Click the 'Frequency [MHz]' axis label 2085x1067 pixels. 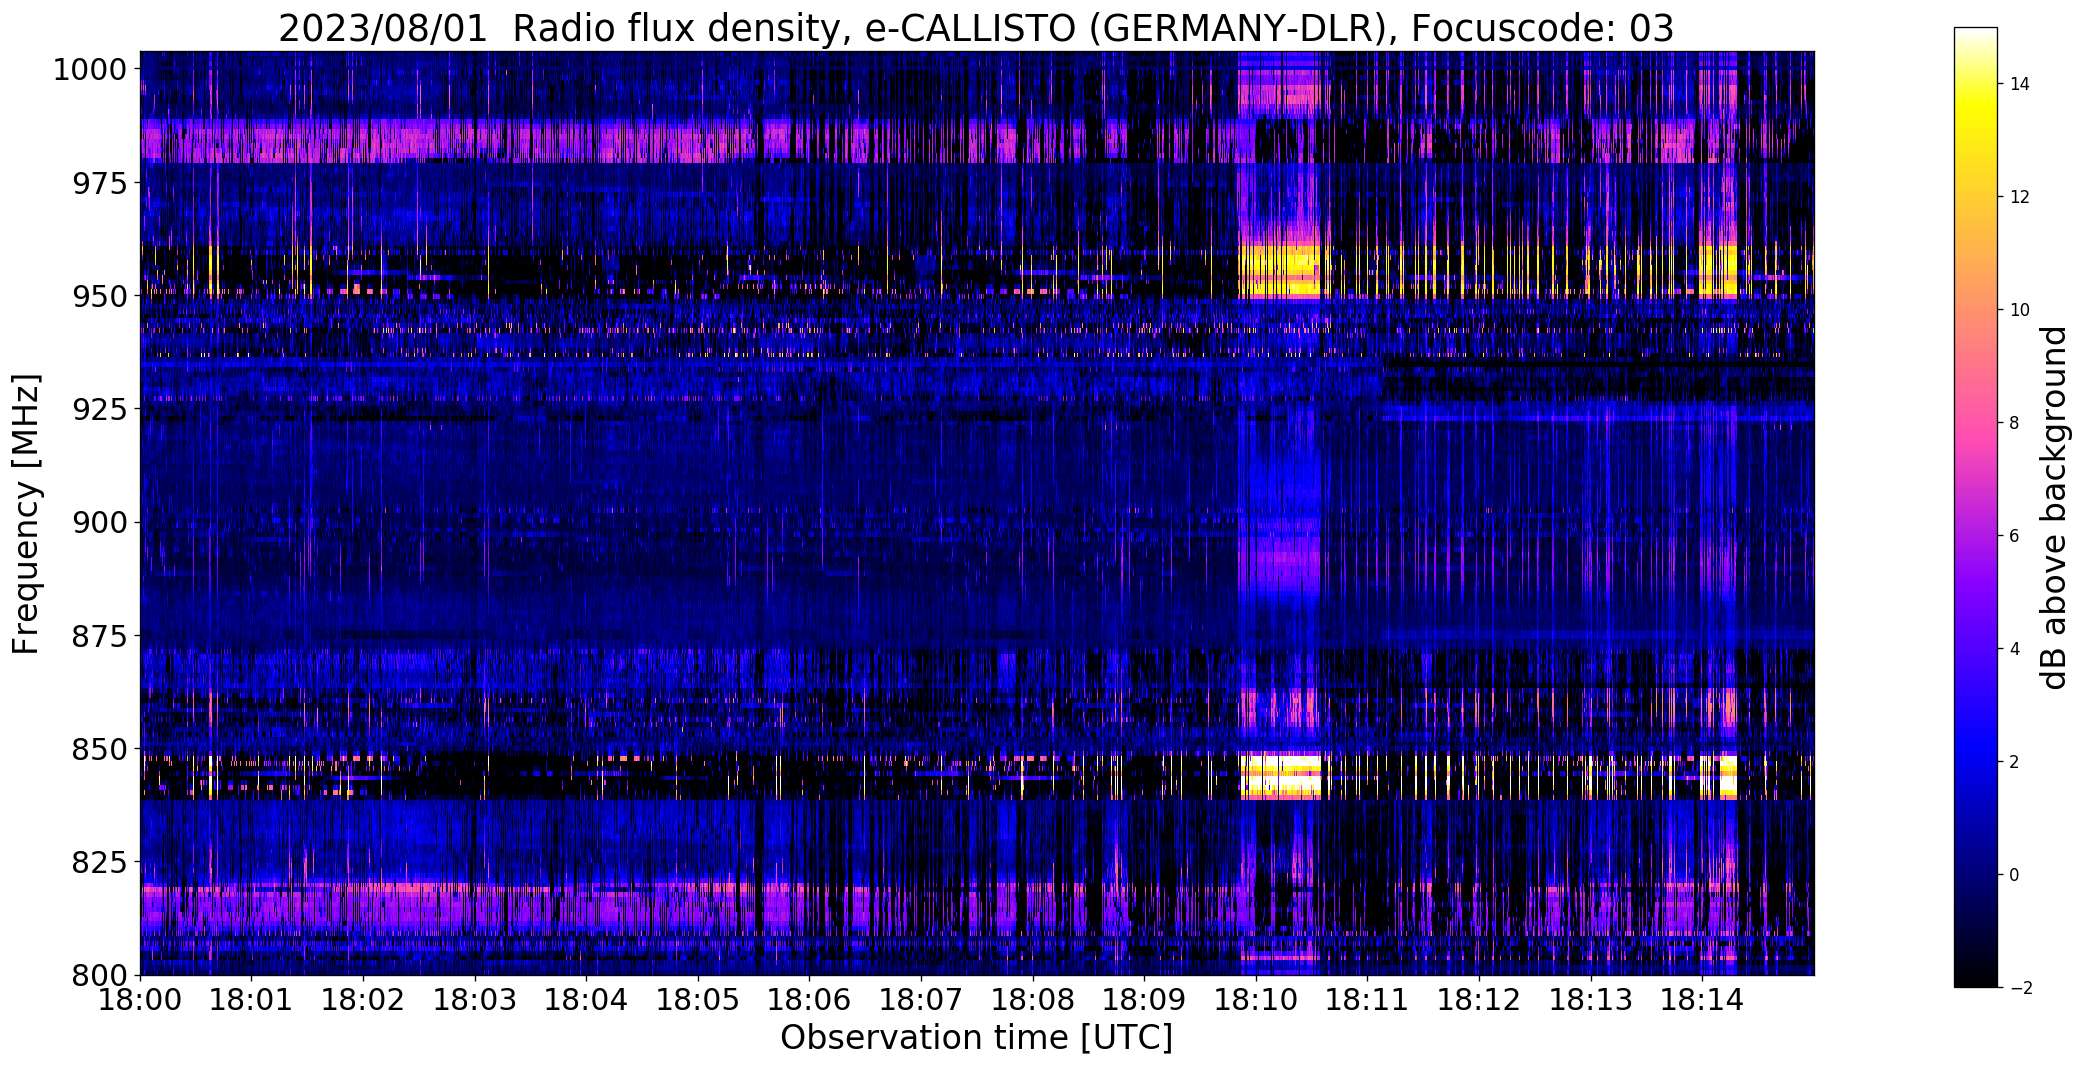click(26, 514)
